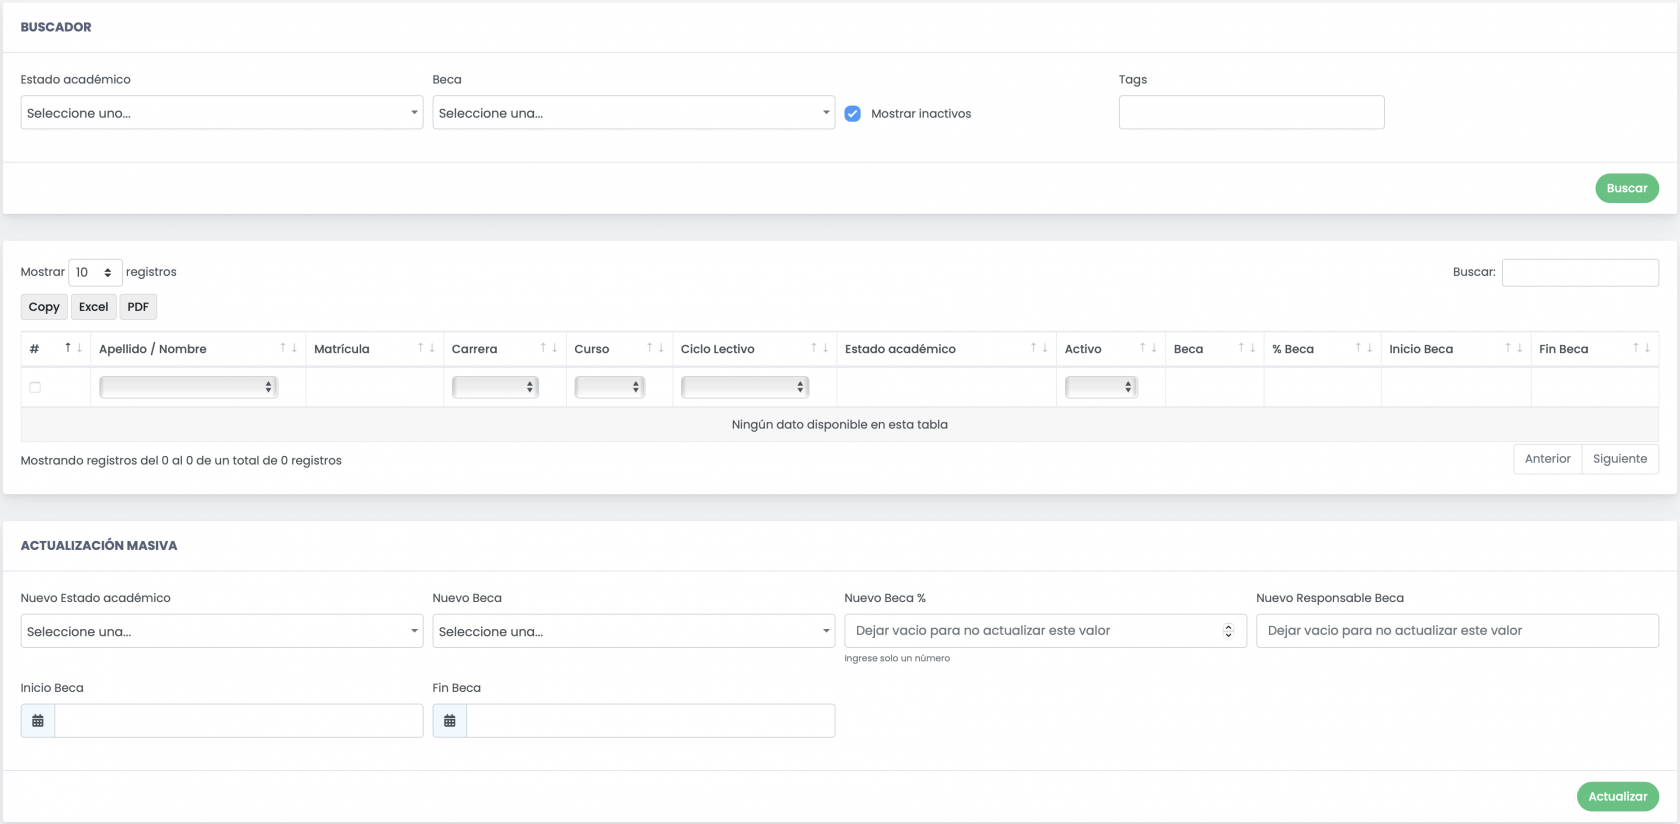Viewport: 1680px width, 824px height.
Task: Sort by Apellido / Nombre column
Action: [x=198, y=349]
